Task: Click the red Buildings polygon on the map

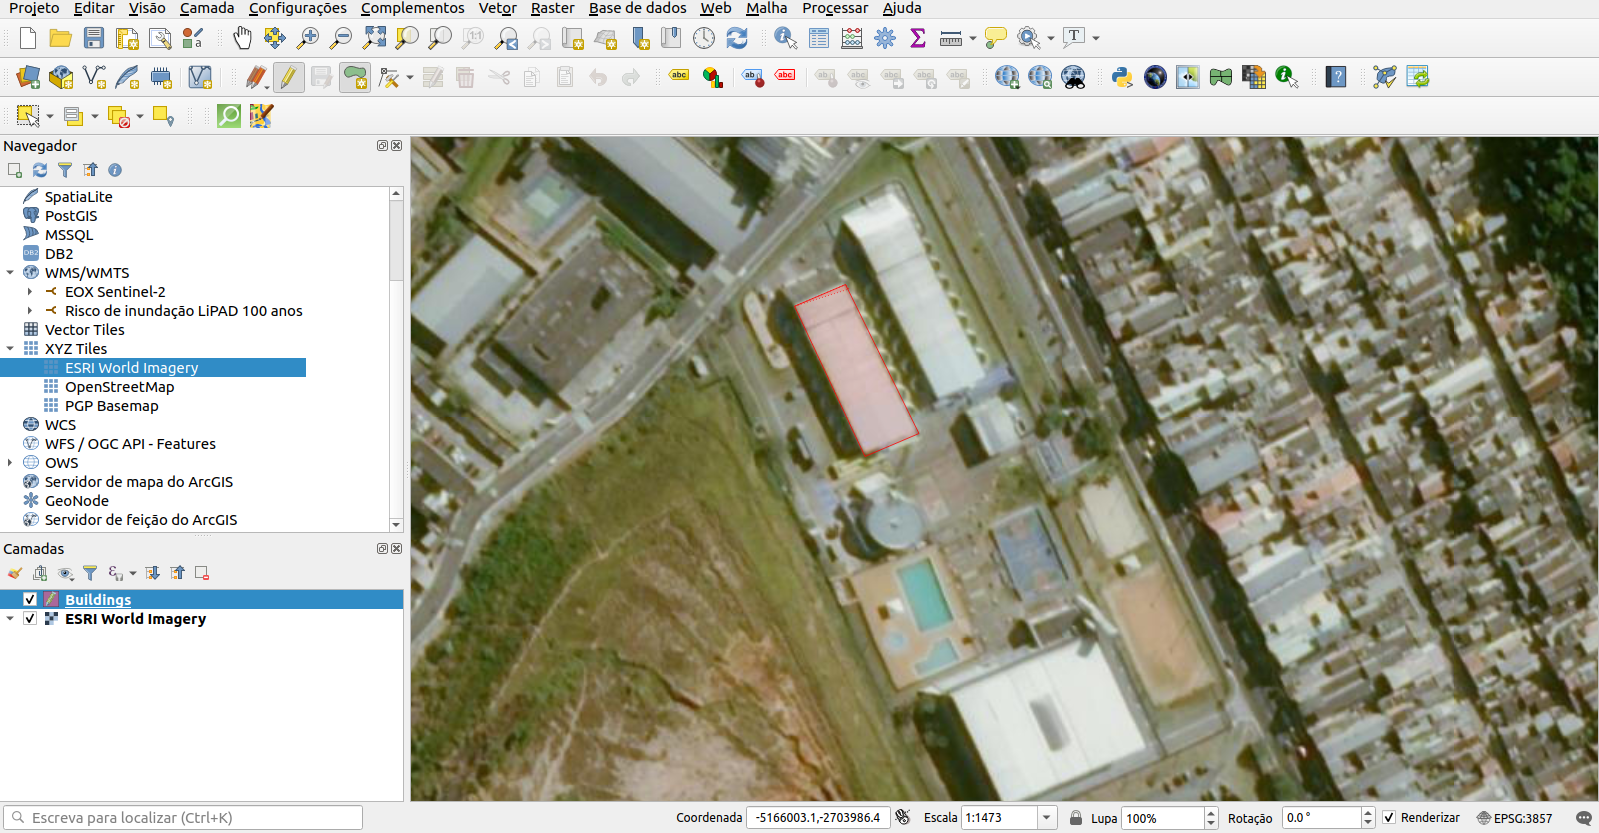Action: pos(856,369)
